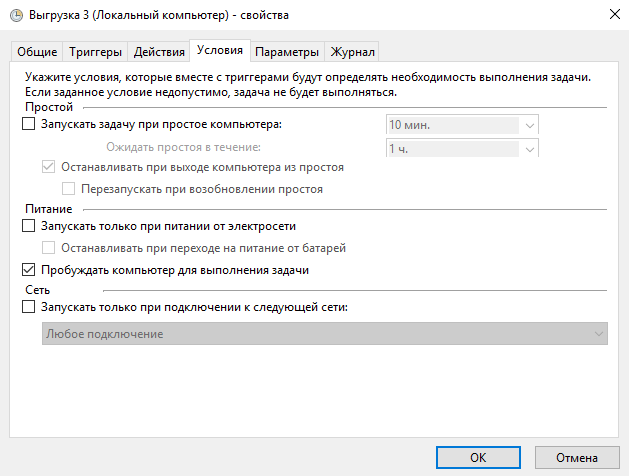Click the Отмена button

(576, 457)
